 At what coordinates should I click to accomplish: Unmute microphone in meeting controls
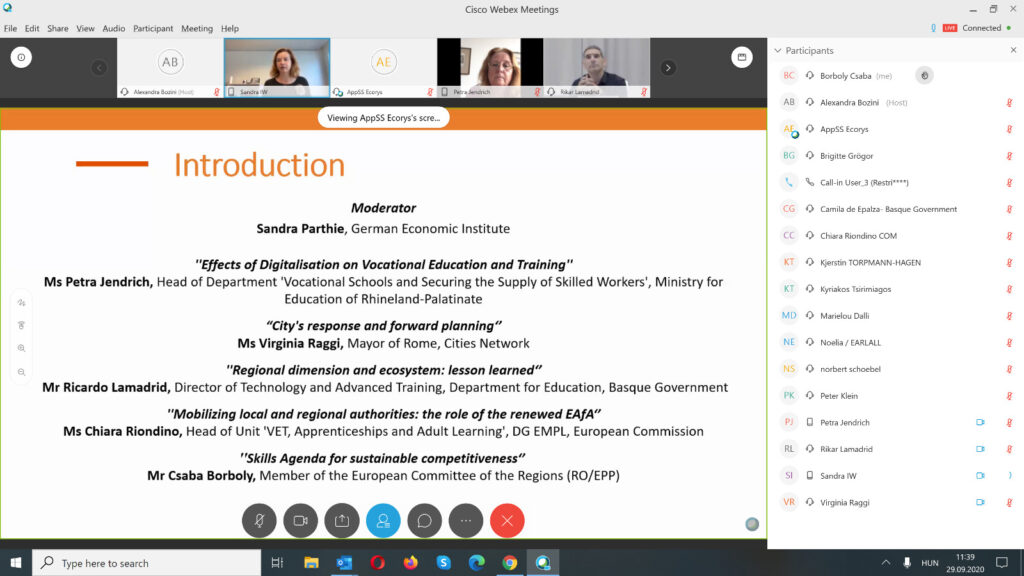(x=259, y=520)
